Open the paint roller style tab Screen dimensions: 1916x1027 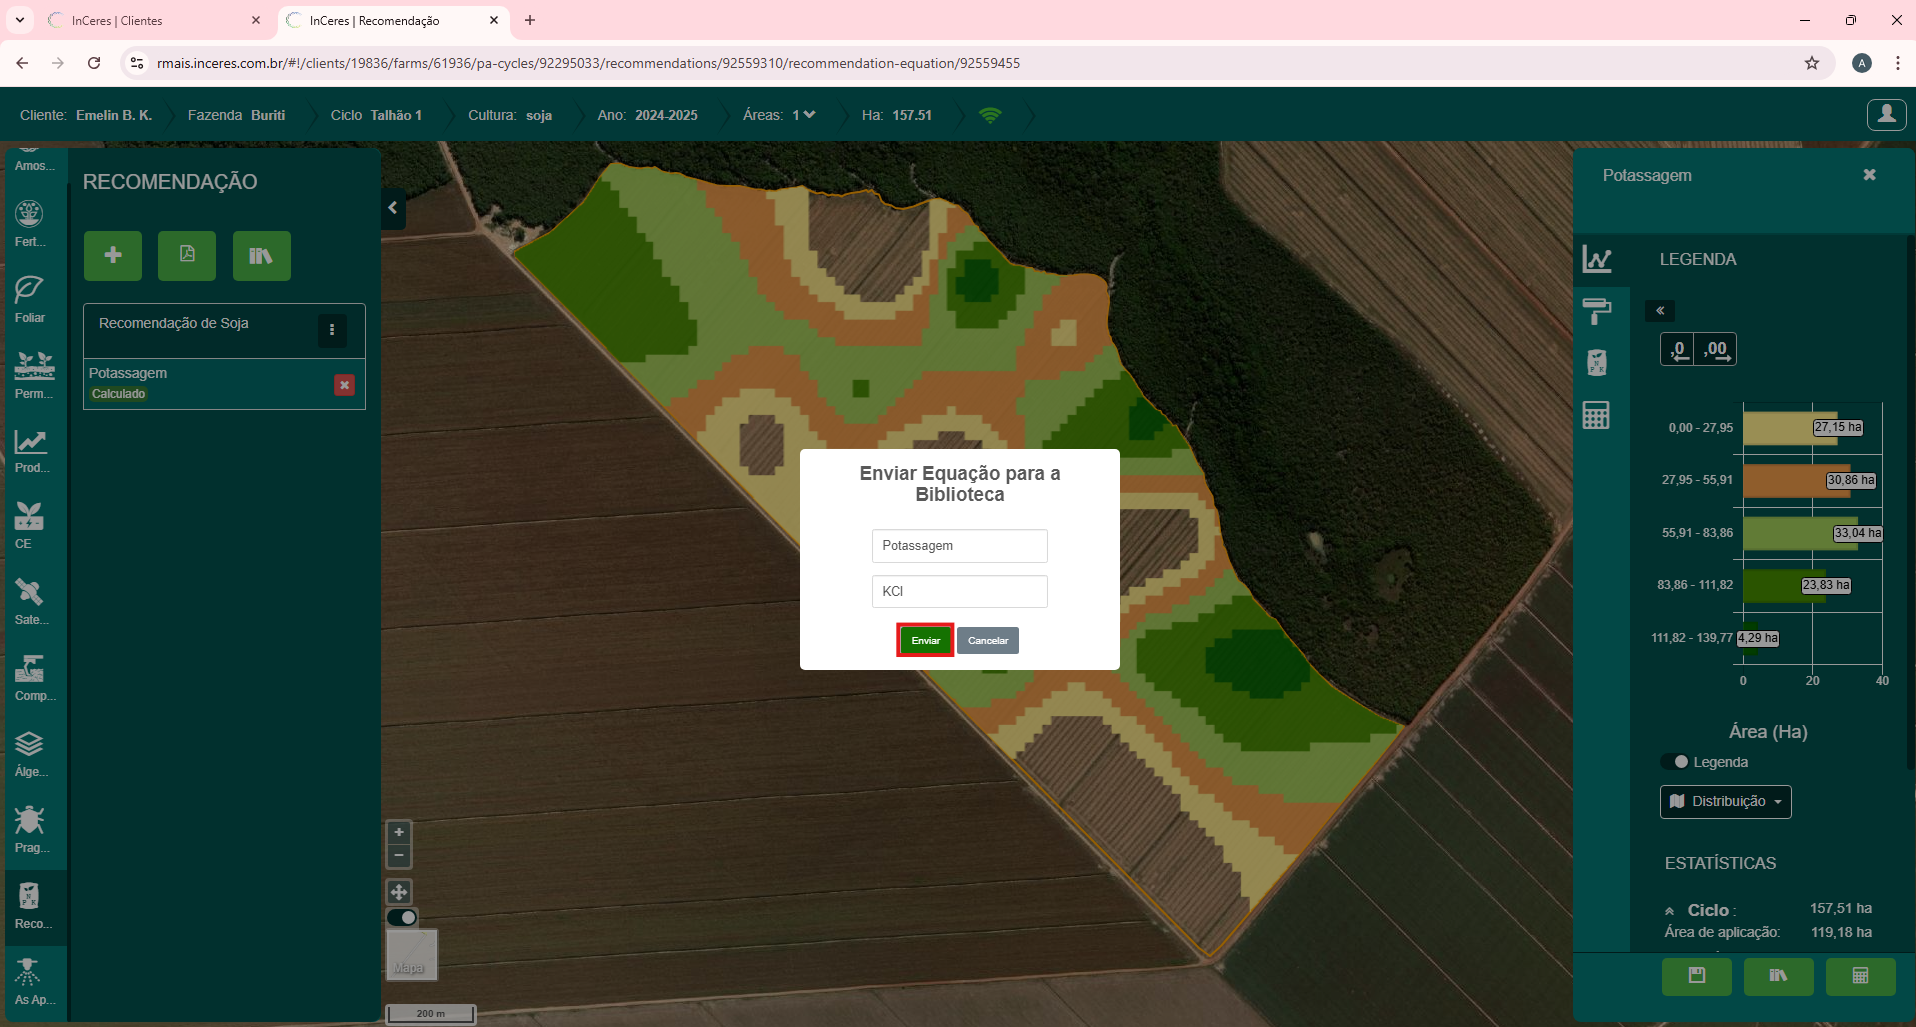1597,311
